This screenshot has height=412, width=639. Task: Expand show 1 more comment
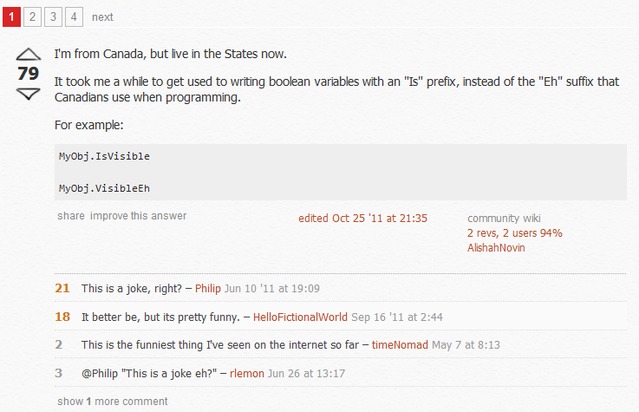pyautogui.click(x=112, y=401)
